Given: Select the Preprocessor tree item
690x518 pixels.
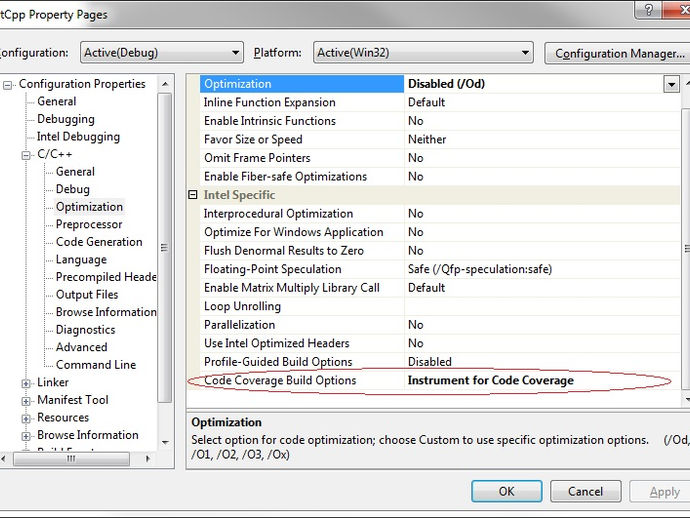Looking at the screenshot, I should [x=89, y=224].
